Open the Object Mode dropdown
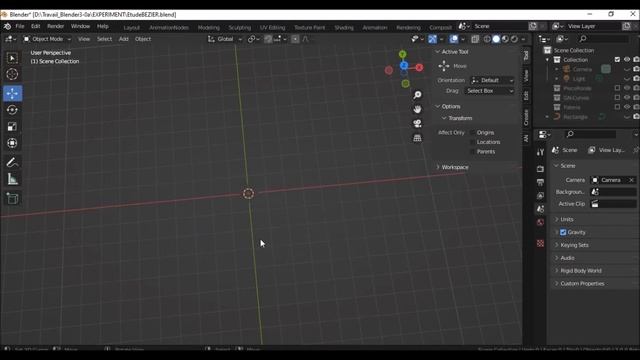640x360 pixels. (47, 39)
